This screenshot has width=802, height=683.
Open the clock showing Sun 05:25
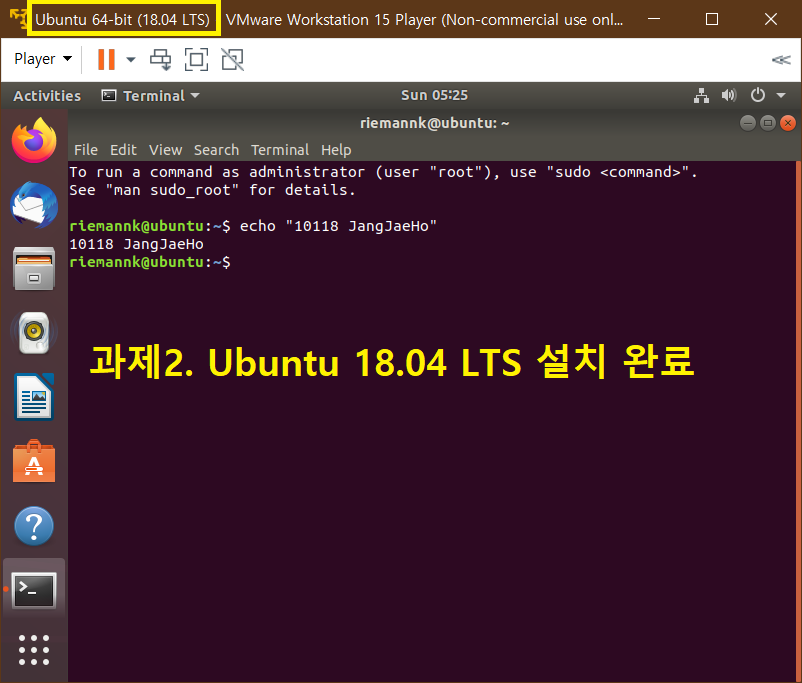[x=434, y=95]
